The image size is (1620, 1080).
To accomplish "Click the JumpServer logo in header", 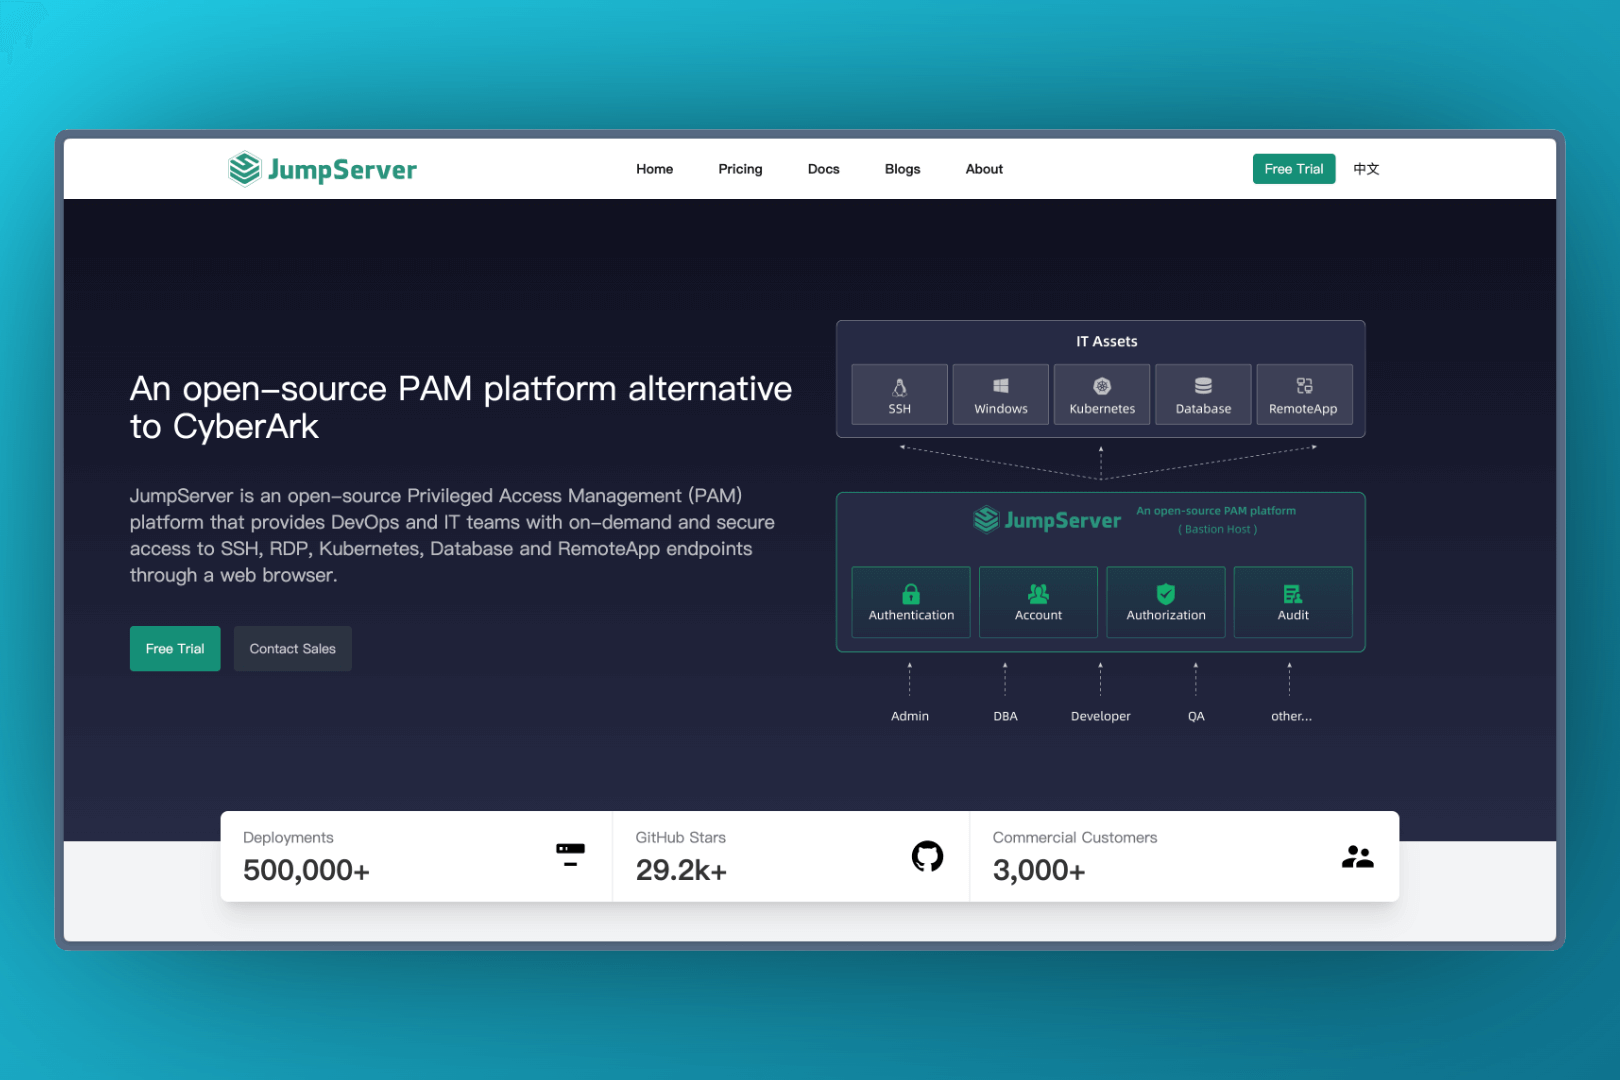I will 322,169.
